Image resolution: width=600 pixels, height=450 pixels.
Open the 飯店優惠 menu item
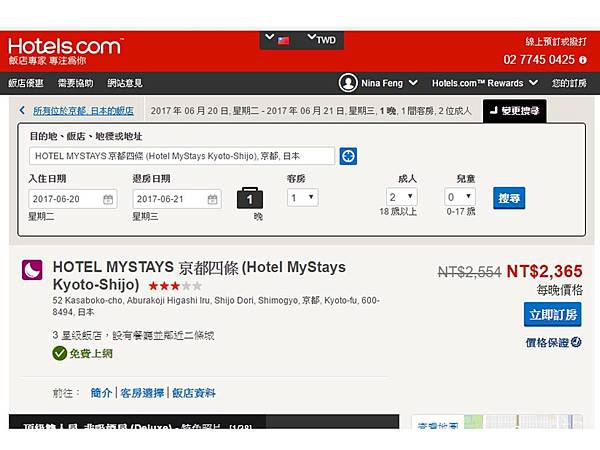point(26,83)
